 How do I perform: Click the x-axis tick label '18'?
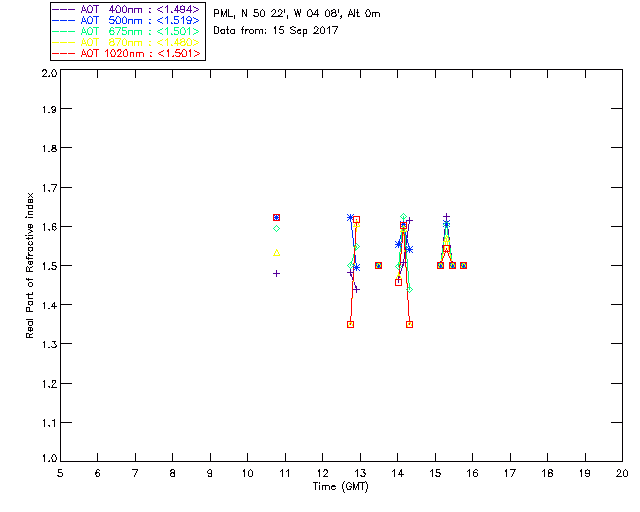point(548,473)
